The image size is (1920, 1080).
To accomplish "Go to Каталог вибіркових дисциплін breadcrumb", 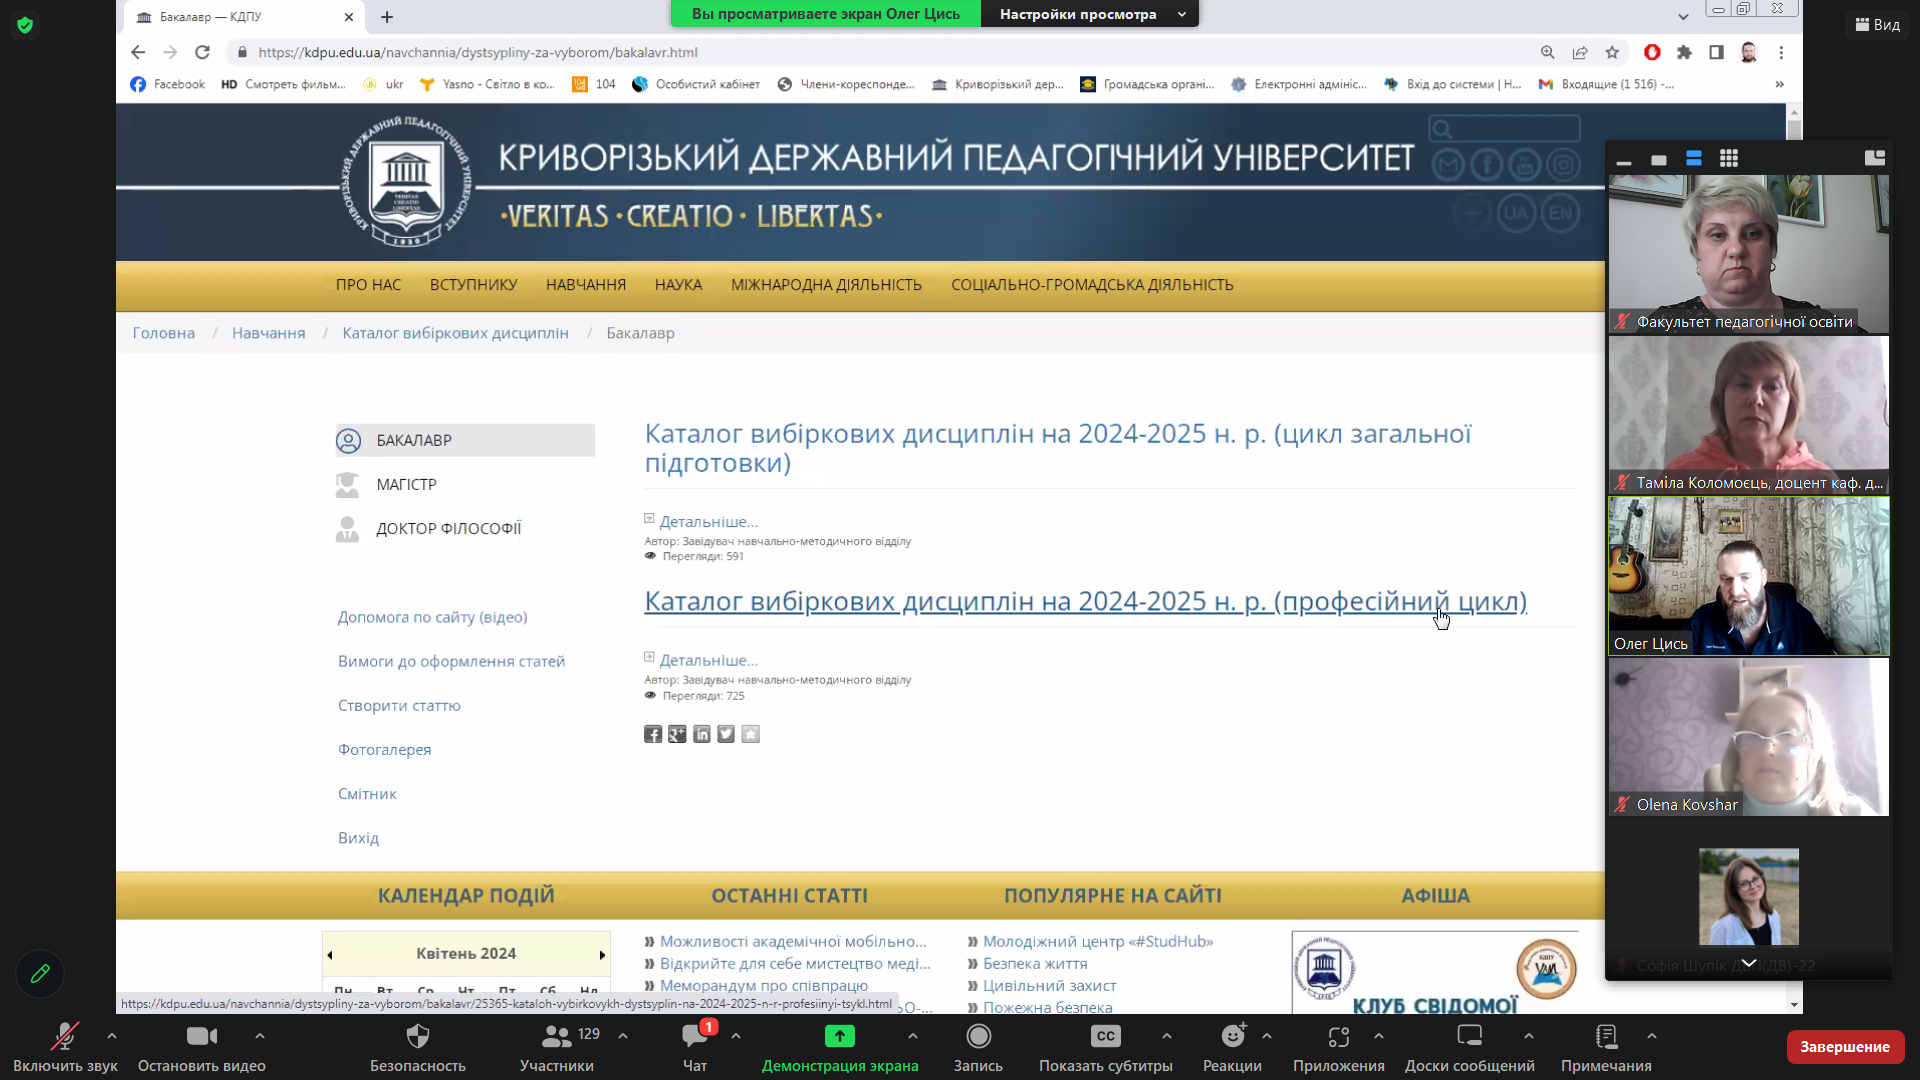I will coord(455,333).
